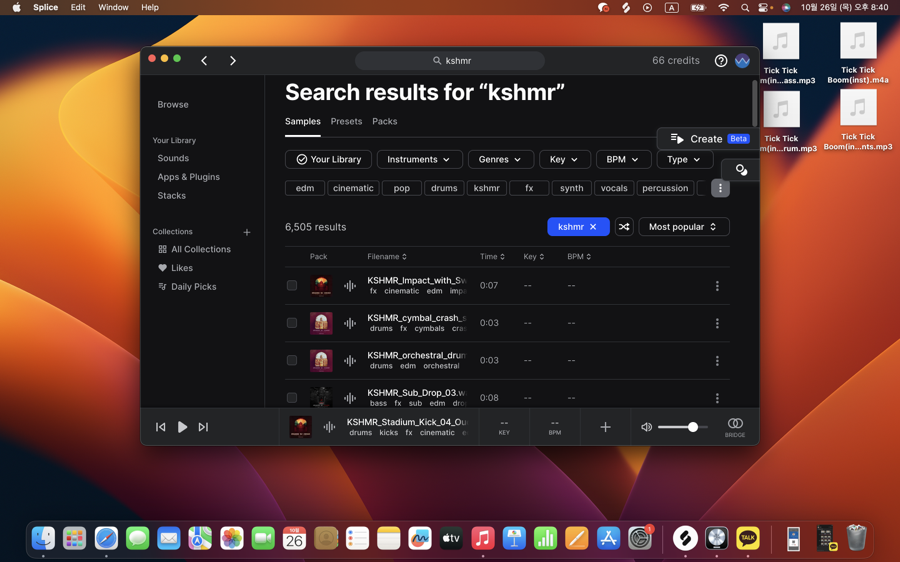Expand the Key filter dropdown
The width and height of the screenshot is (900, 562).
click(565, 160)
